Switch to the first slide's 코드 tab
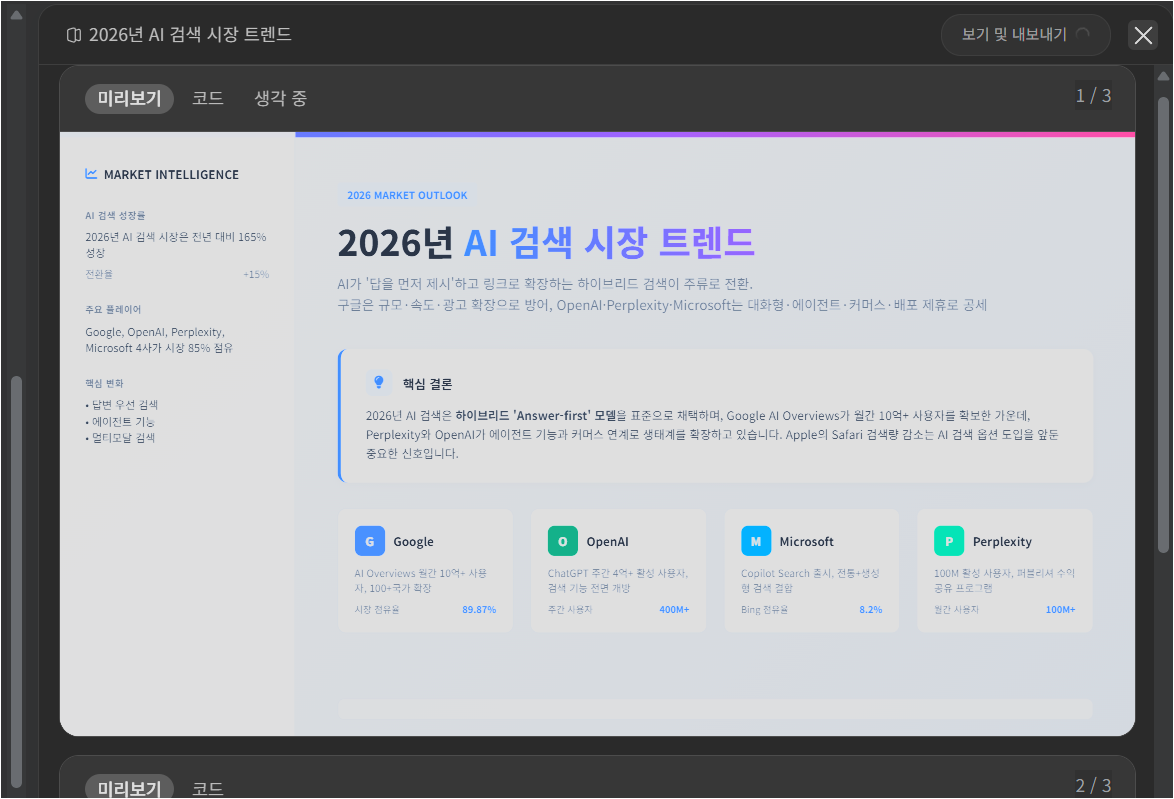 click(207, 98)
